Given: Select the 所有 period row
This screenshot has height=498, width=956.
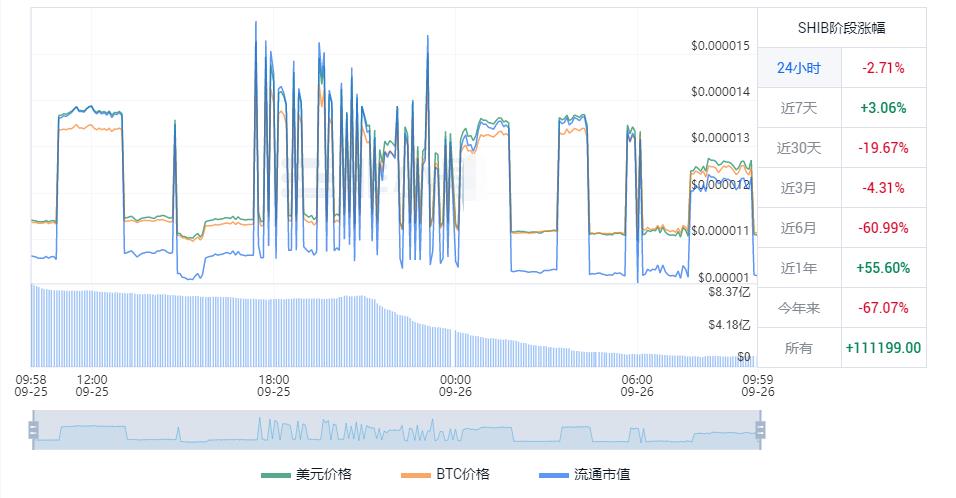Looking at the screenshot, I should (798, 348).
